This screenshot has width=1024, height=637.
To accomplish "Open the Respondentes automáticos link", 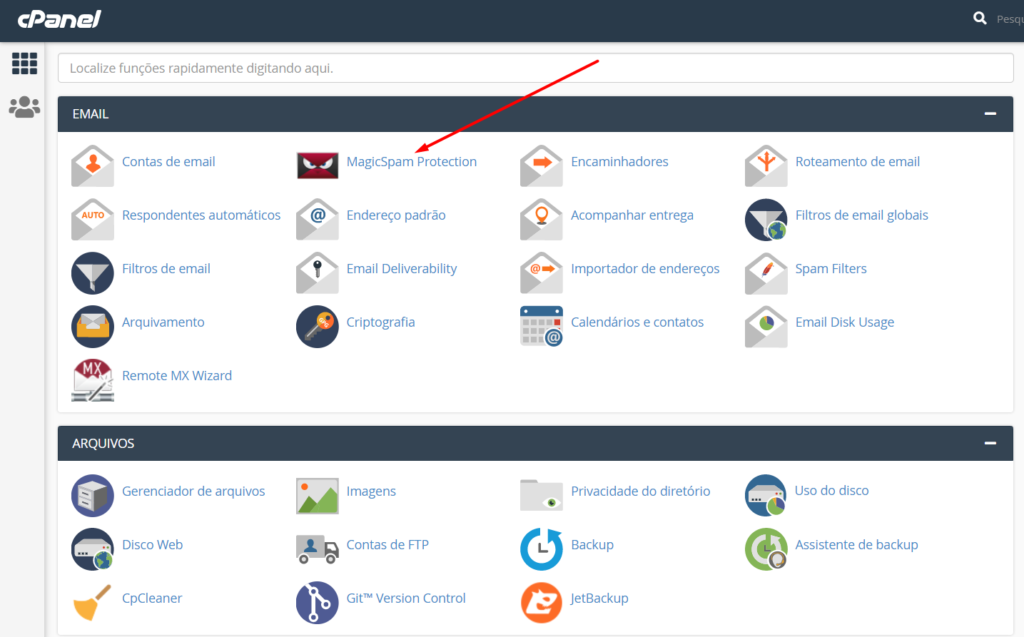I will coord(201,215).
